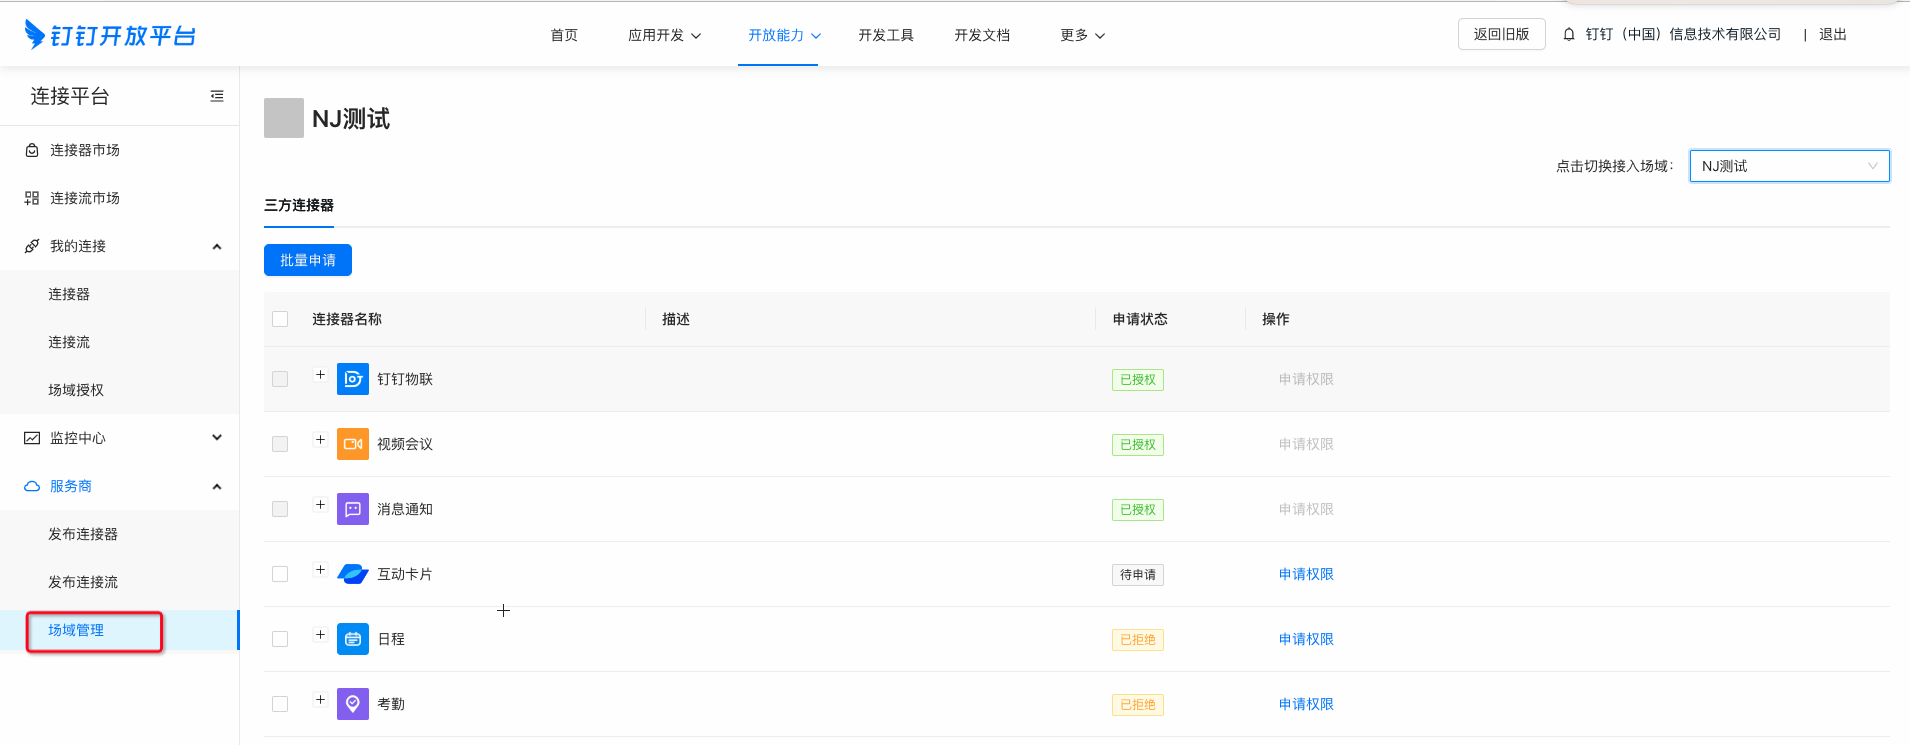Expand the 视频会议 row with plus
1910x745 pixels.
coord(320,440)
